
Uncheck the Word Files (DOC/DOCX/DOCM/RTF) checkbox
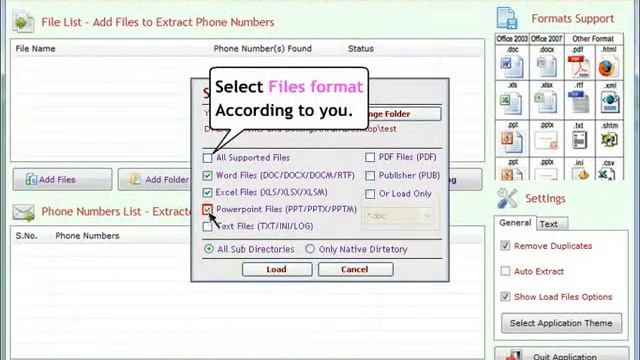tap(207, 176)
